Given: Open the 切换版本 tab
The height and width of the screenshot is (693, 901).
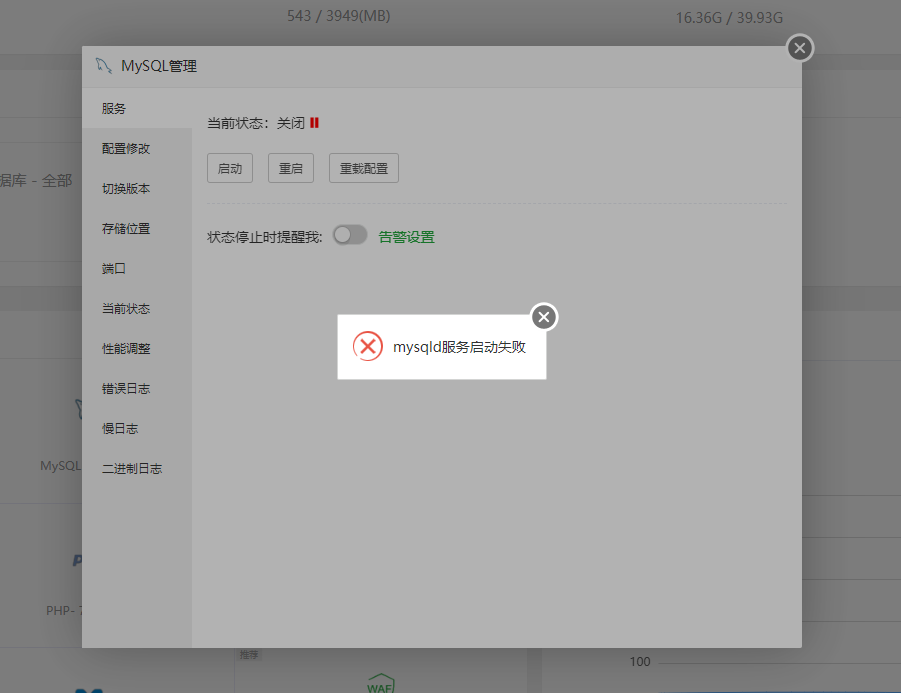Looking at the screenshot, I should (x=137, y=188).
